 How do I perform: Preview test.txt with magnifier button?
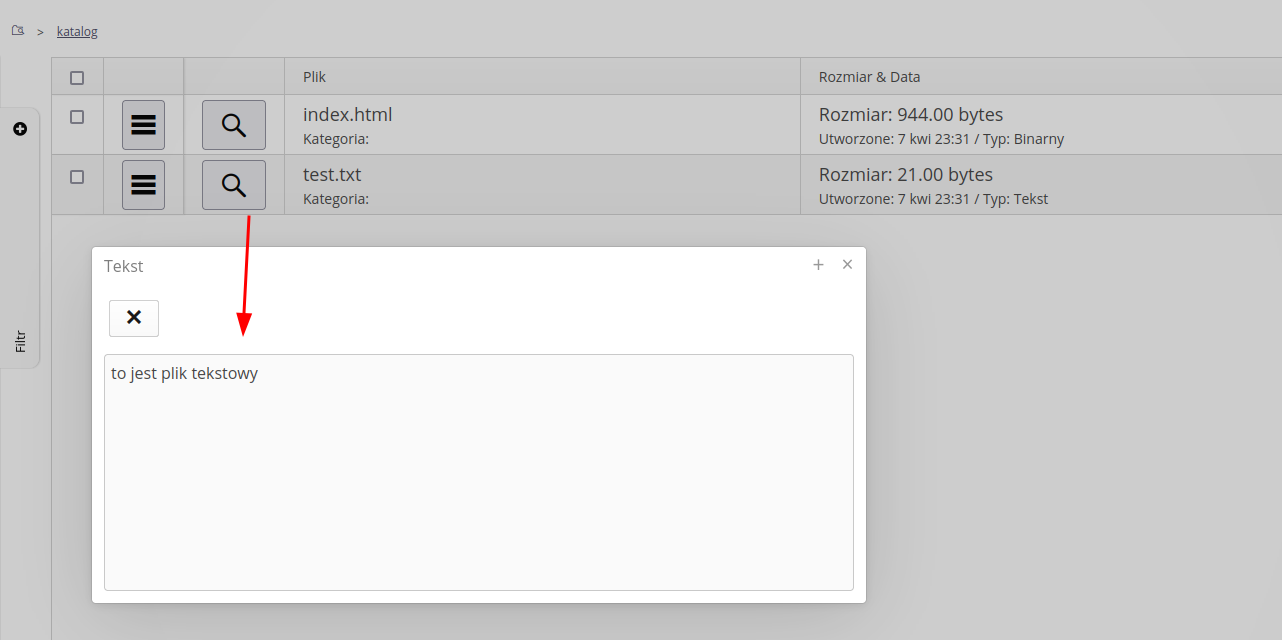(x=234, y=185)
